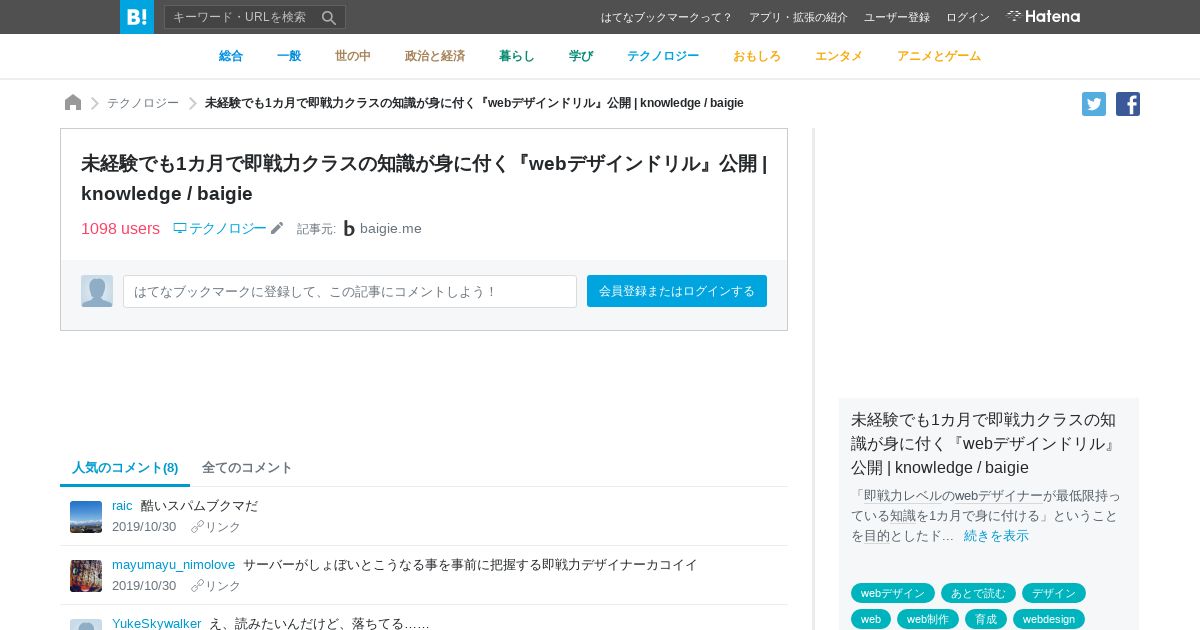Click raic's comment date 2019/10/30
This screenshot has height=630, width=1200.
(x=144, y=527)
